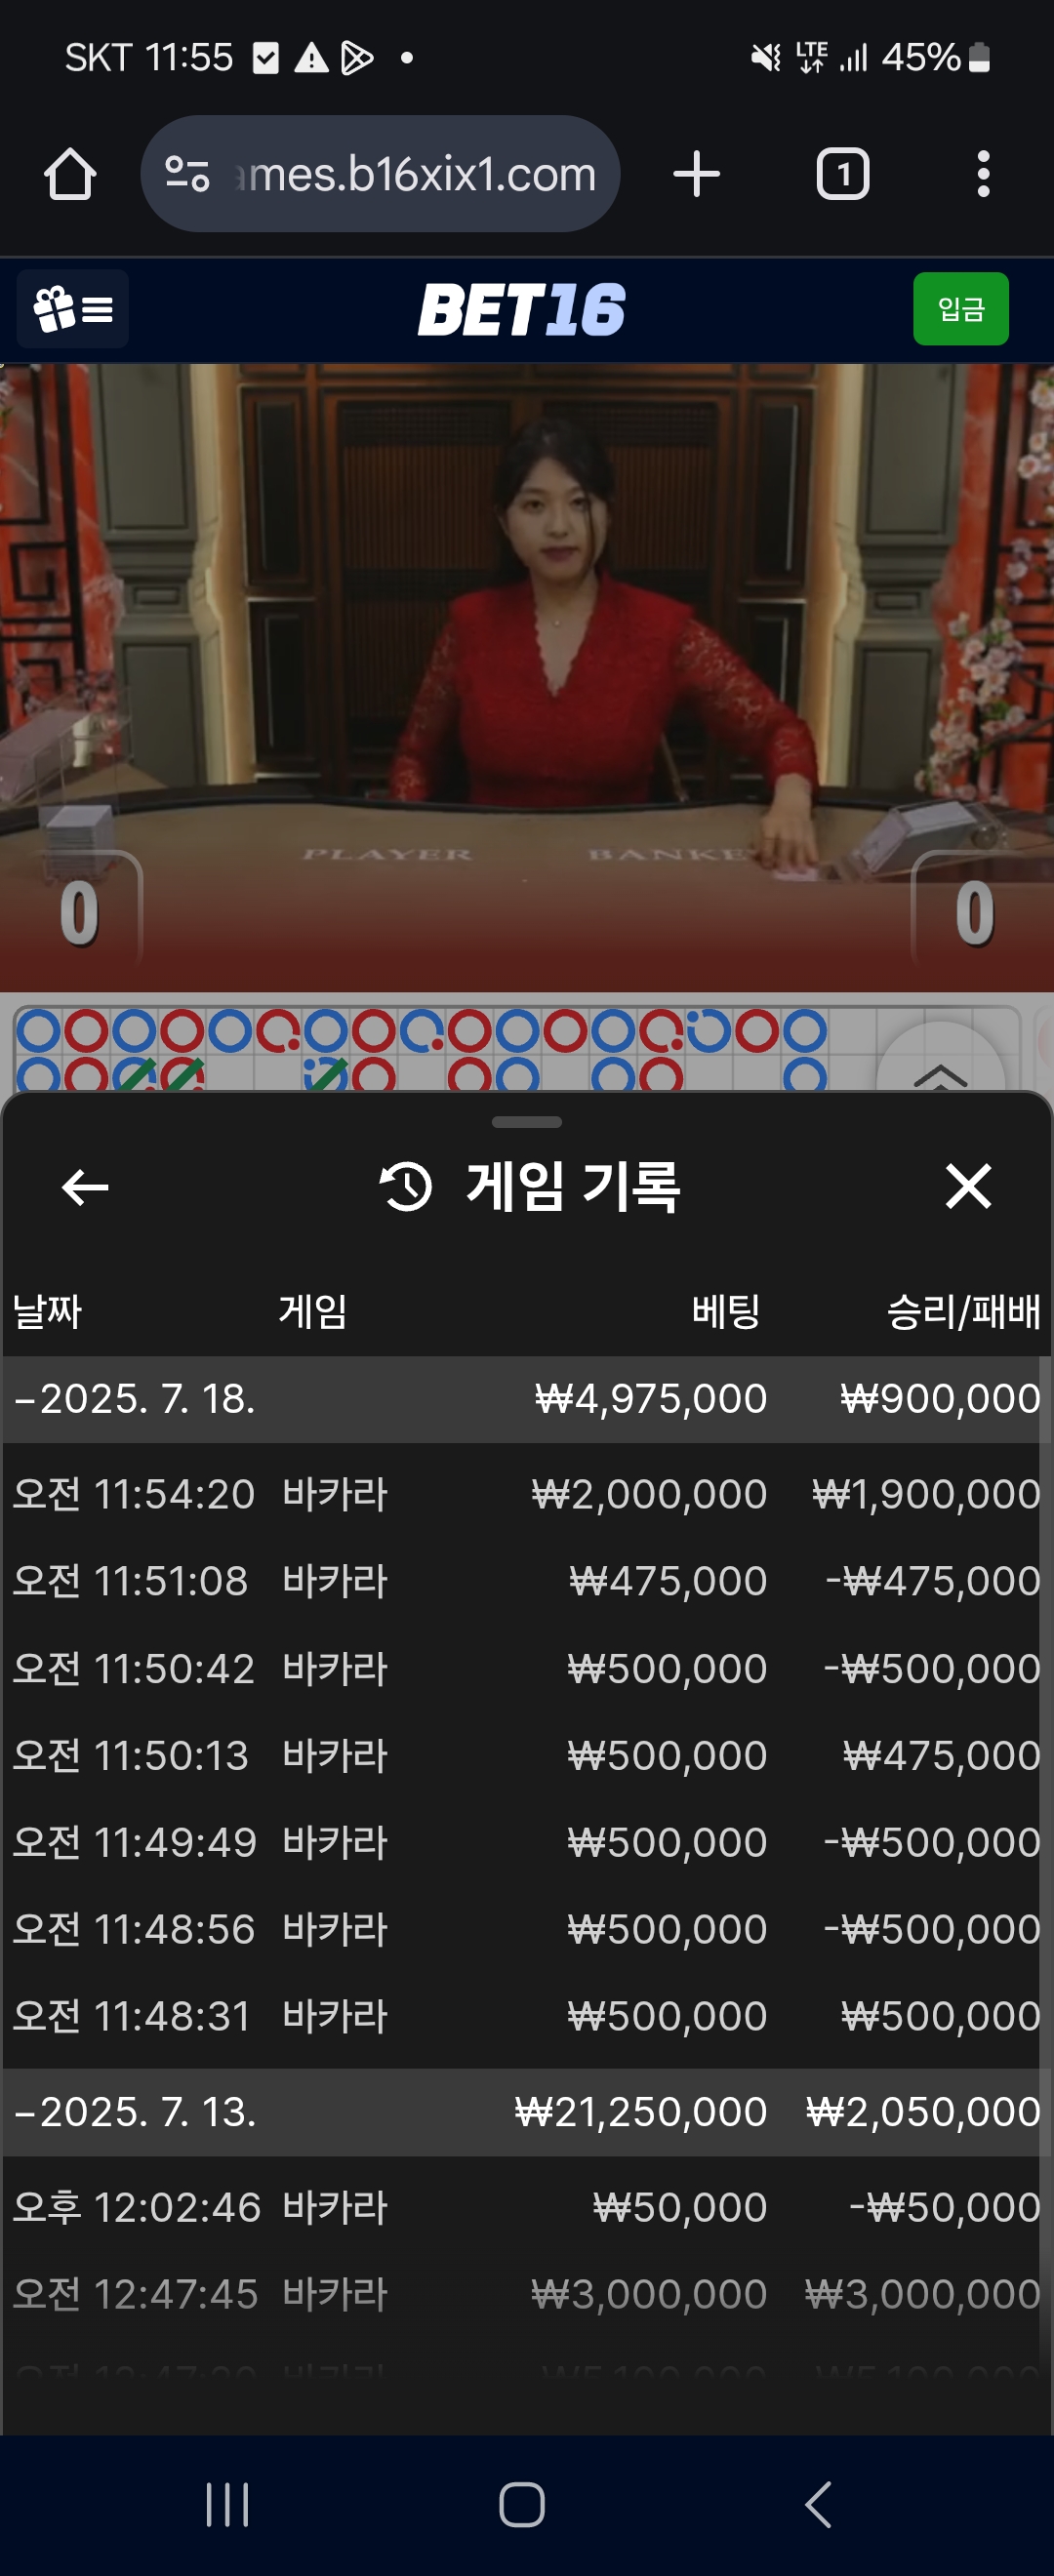1054x2576 pixels.
Task: Tap the Android recent apps button
Action: pos(227,2505)
